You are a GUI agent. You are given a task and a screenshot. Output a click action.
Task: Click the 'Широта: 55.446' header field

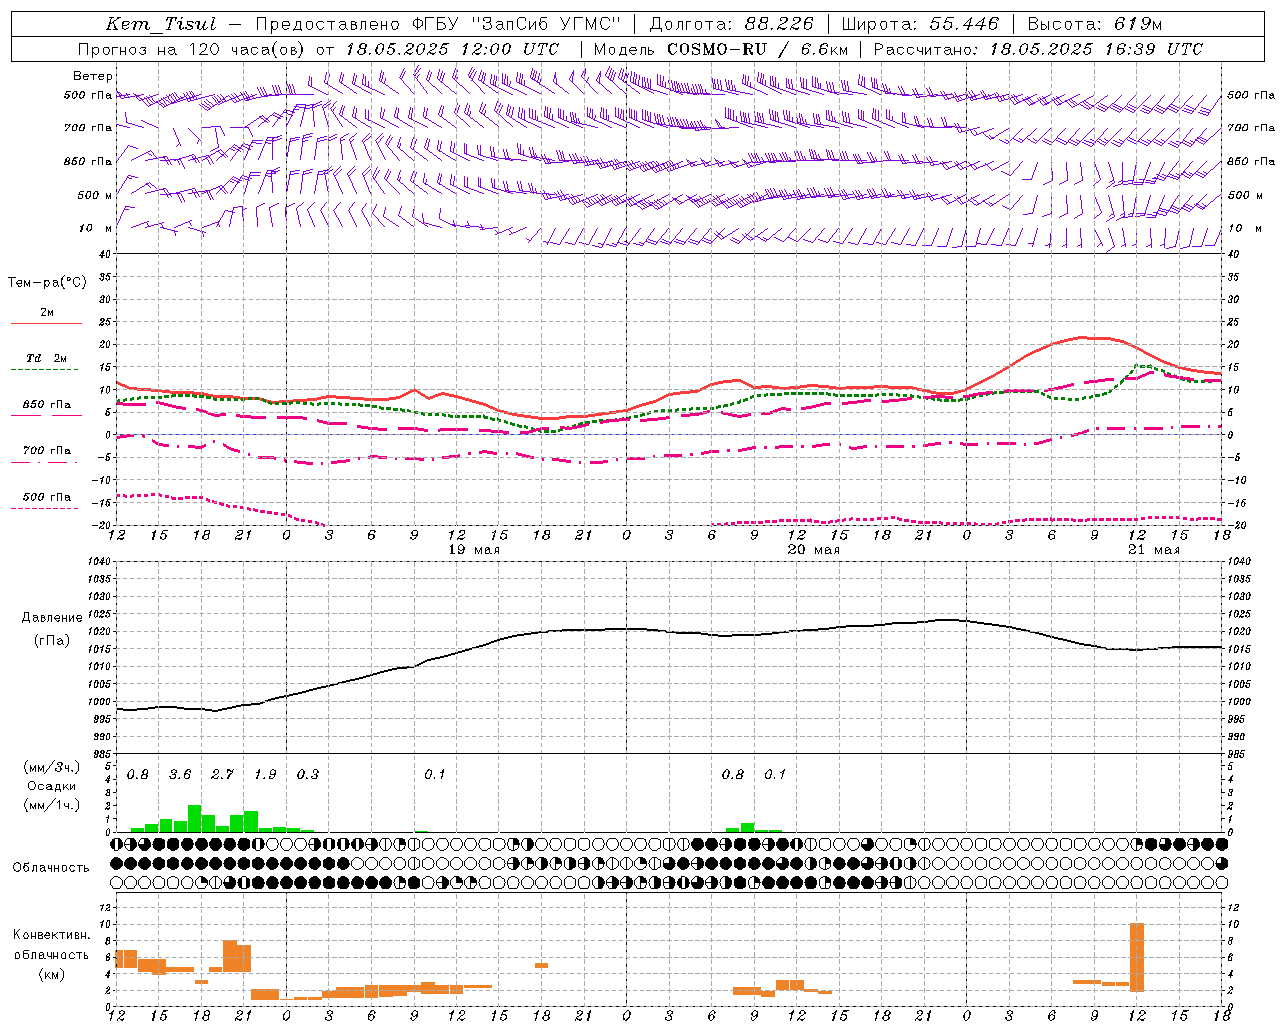[920, 24]
